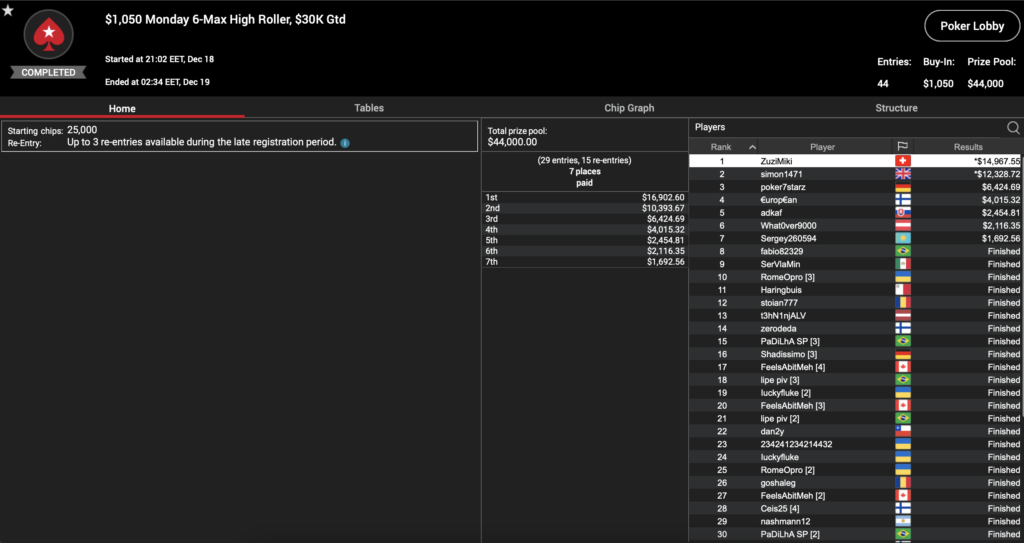This screenshot has height=543, width=1024.
Task: Click the flag column header icon
Action: pos(902,147)
